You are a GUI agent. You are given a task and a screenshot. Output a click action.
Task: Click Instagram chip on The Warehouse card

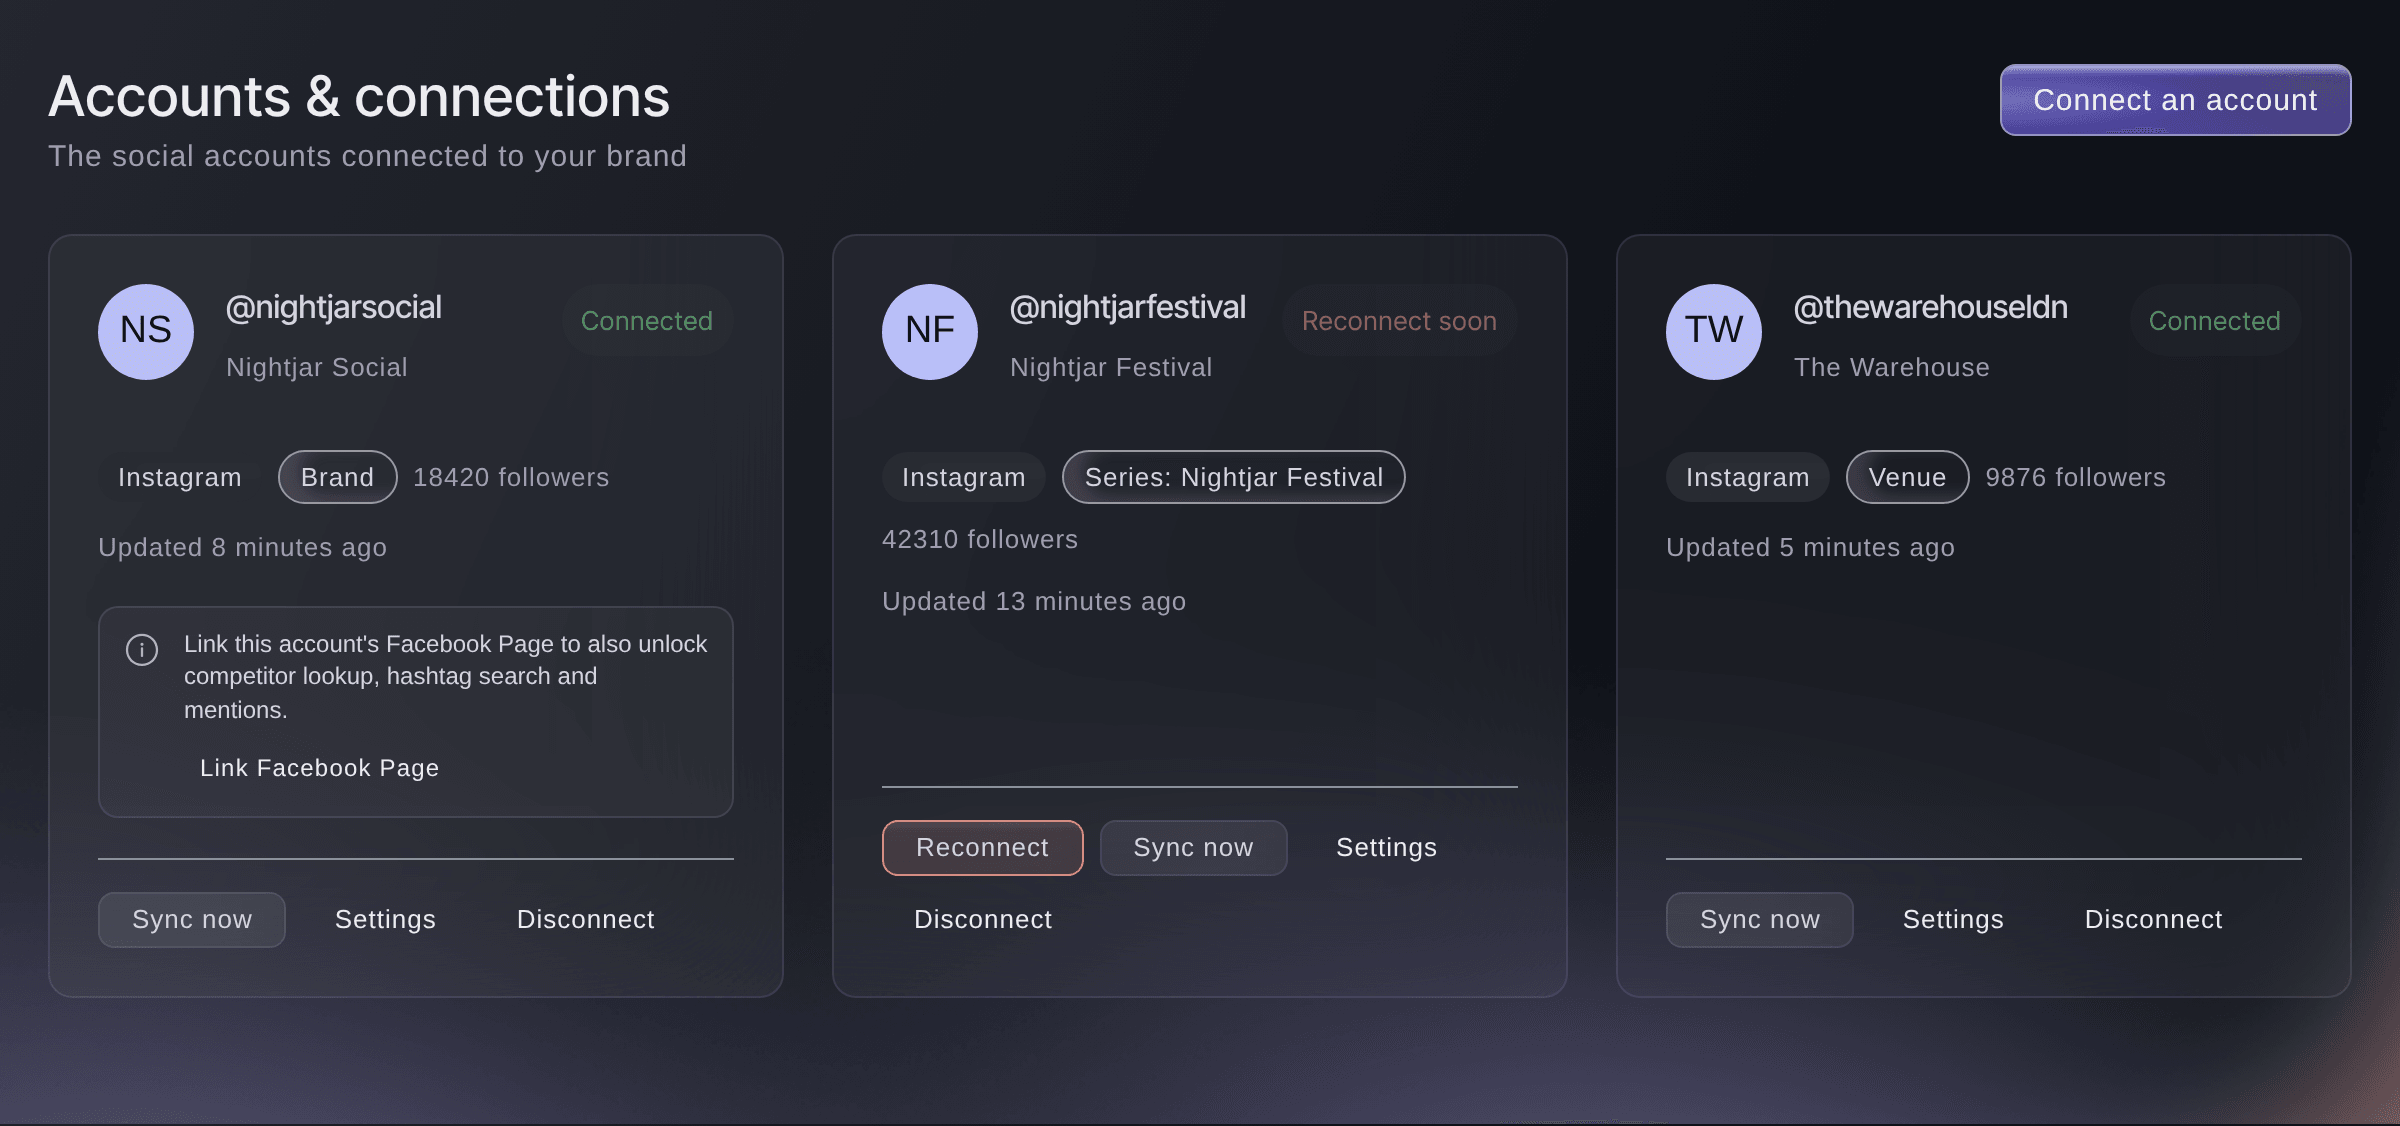tap(1748, 478)
